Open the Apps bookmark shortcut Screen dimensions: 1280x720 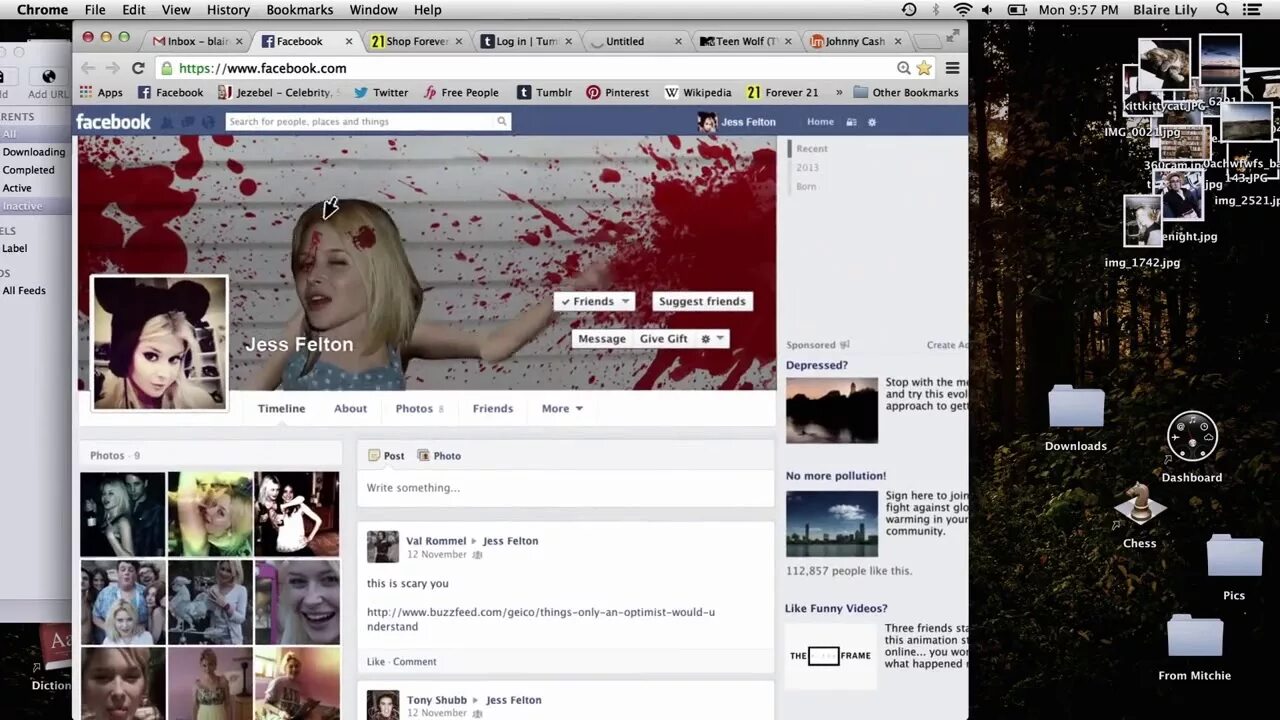pyautogui.click(x=101, y=92)
